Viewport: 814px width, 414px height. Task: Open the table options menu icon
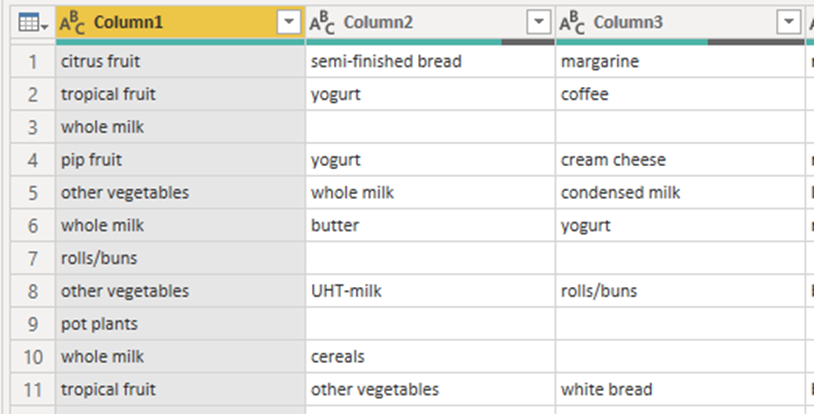point(28,21)
